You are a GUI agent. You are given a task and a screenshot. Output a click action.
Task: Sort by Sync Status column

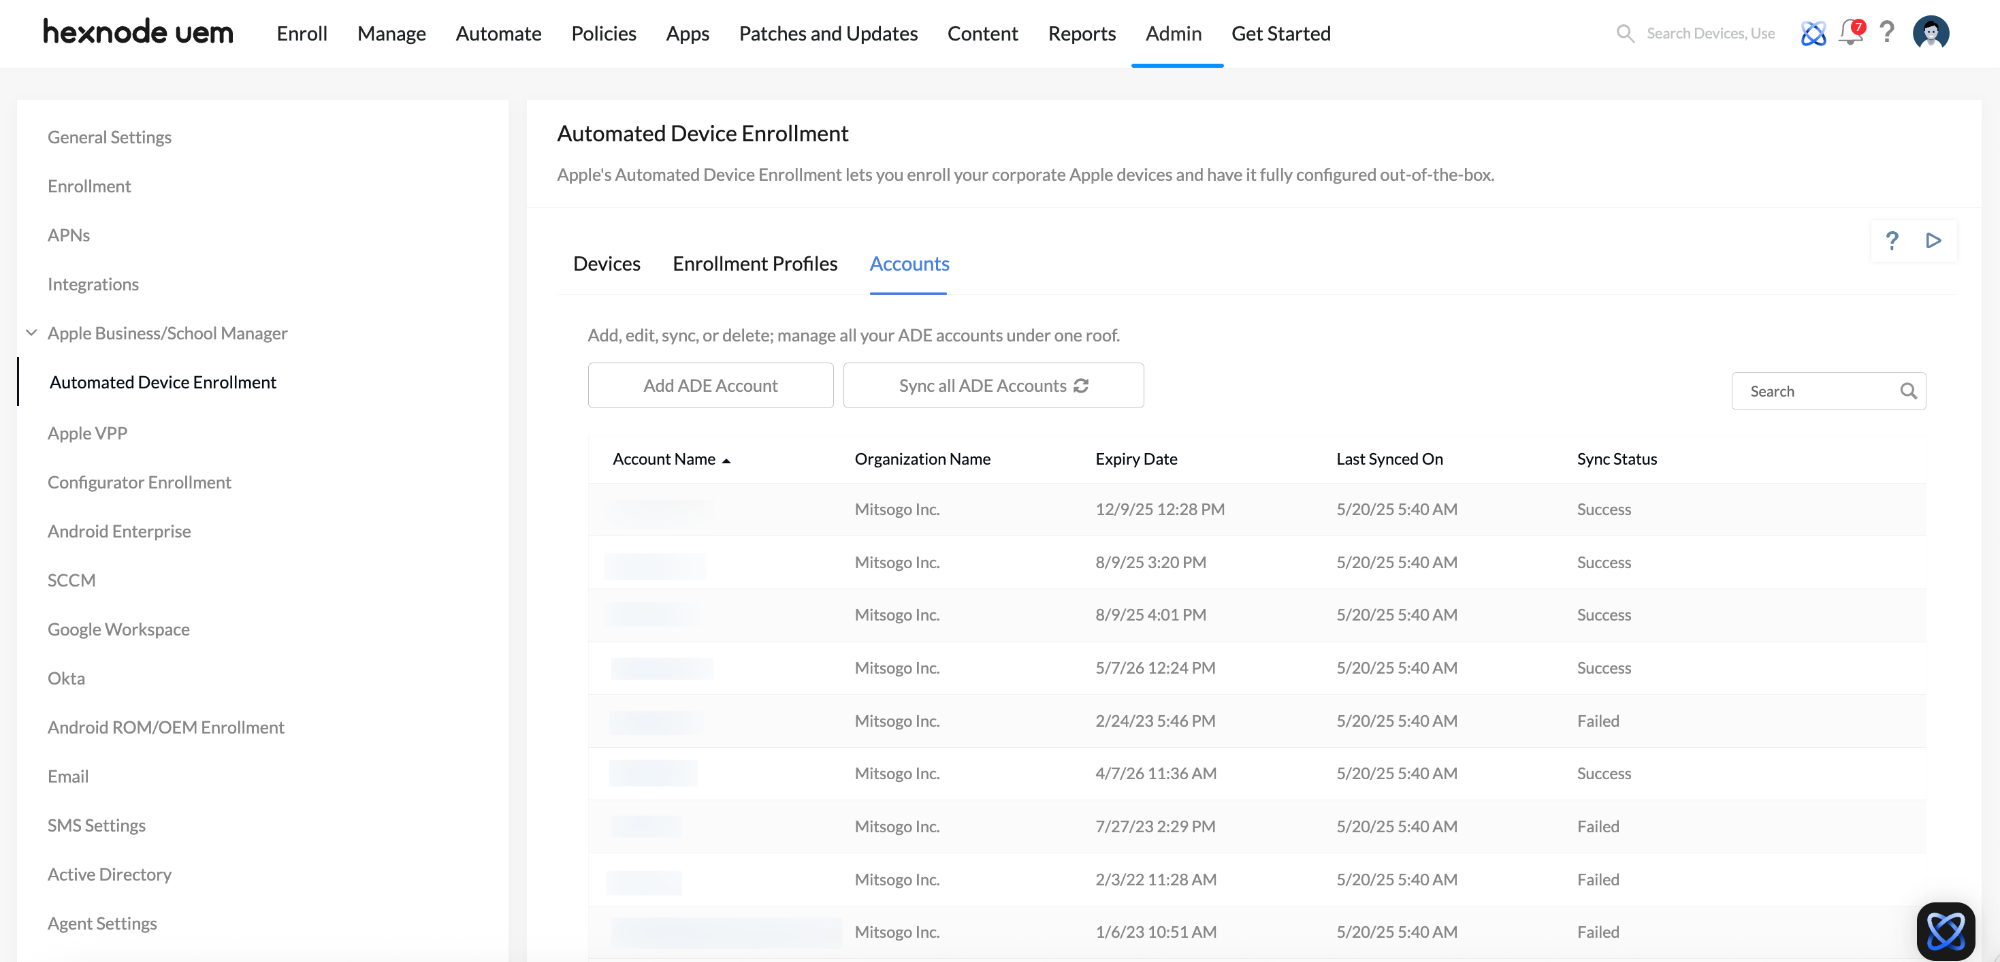pyautogui.click(x=1617, y=459)
